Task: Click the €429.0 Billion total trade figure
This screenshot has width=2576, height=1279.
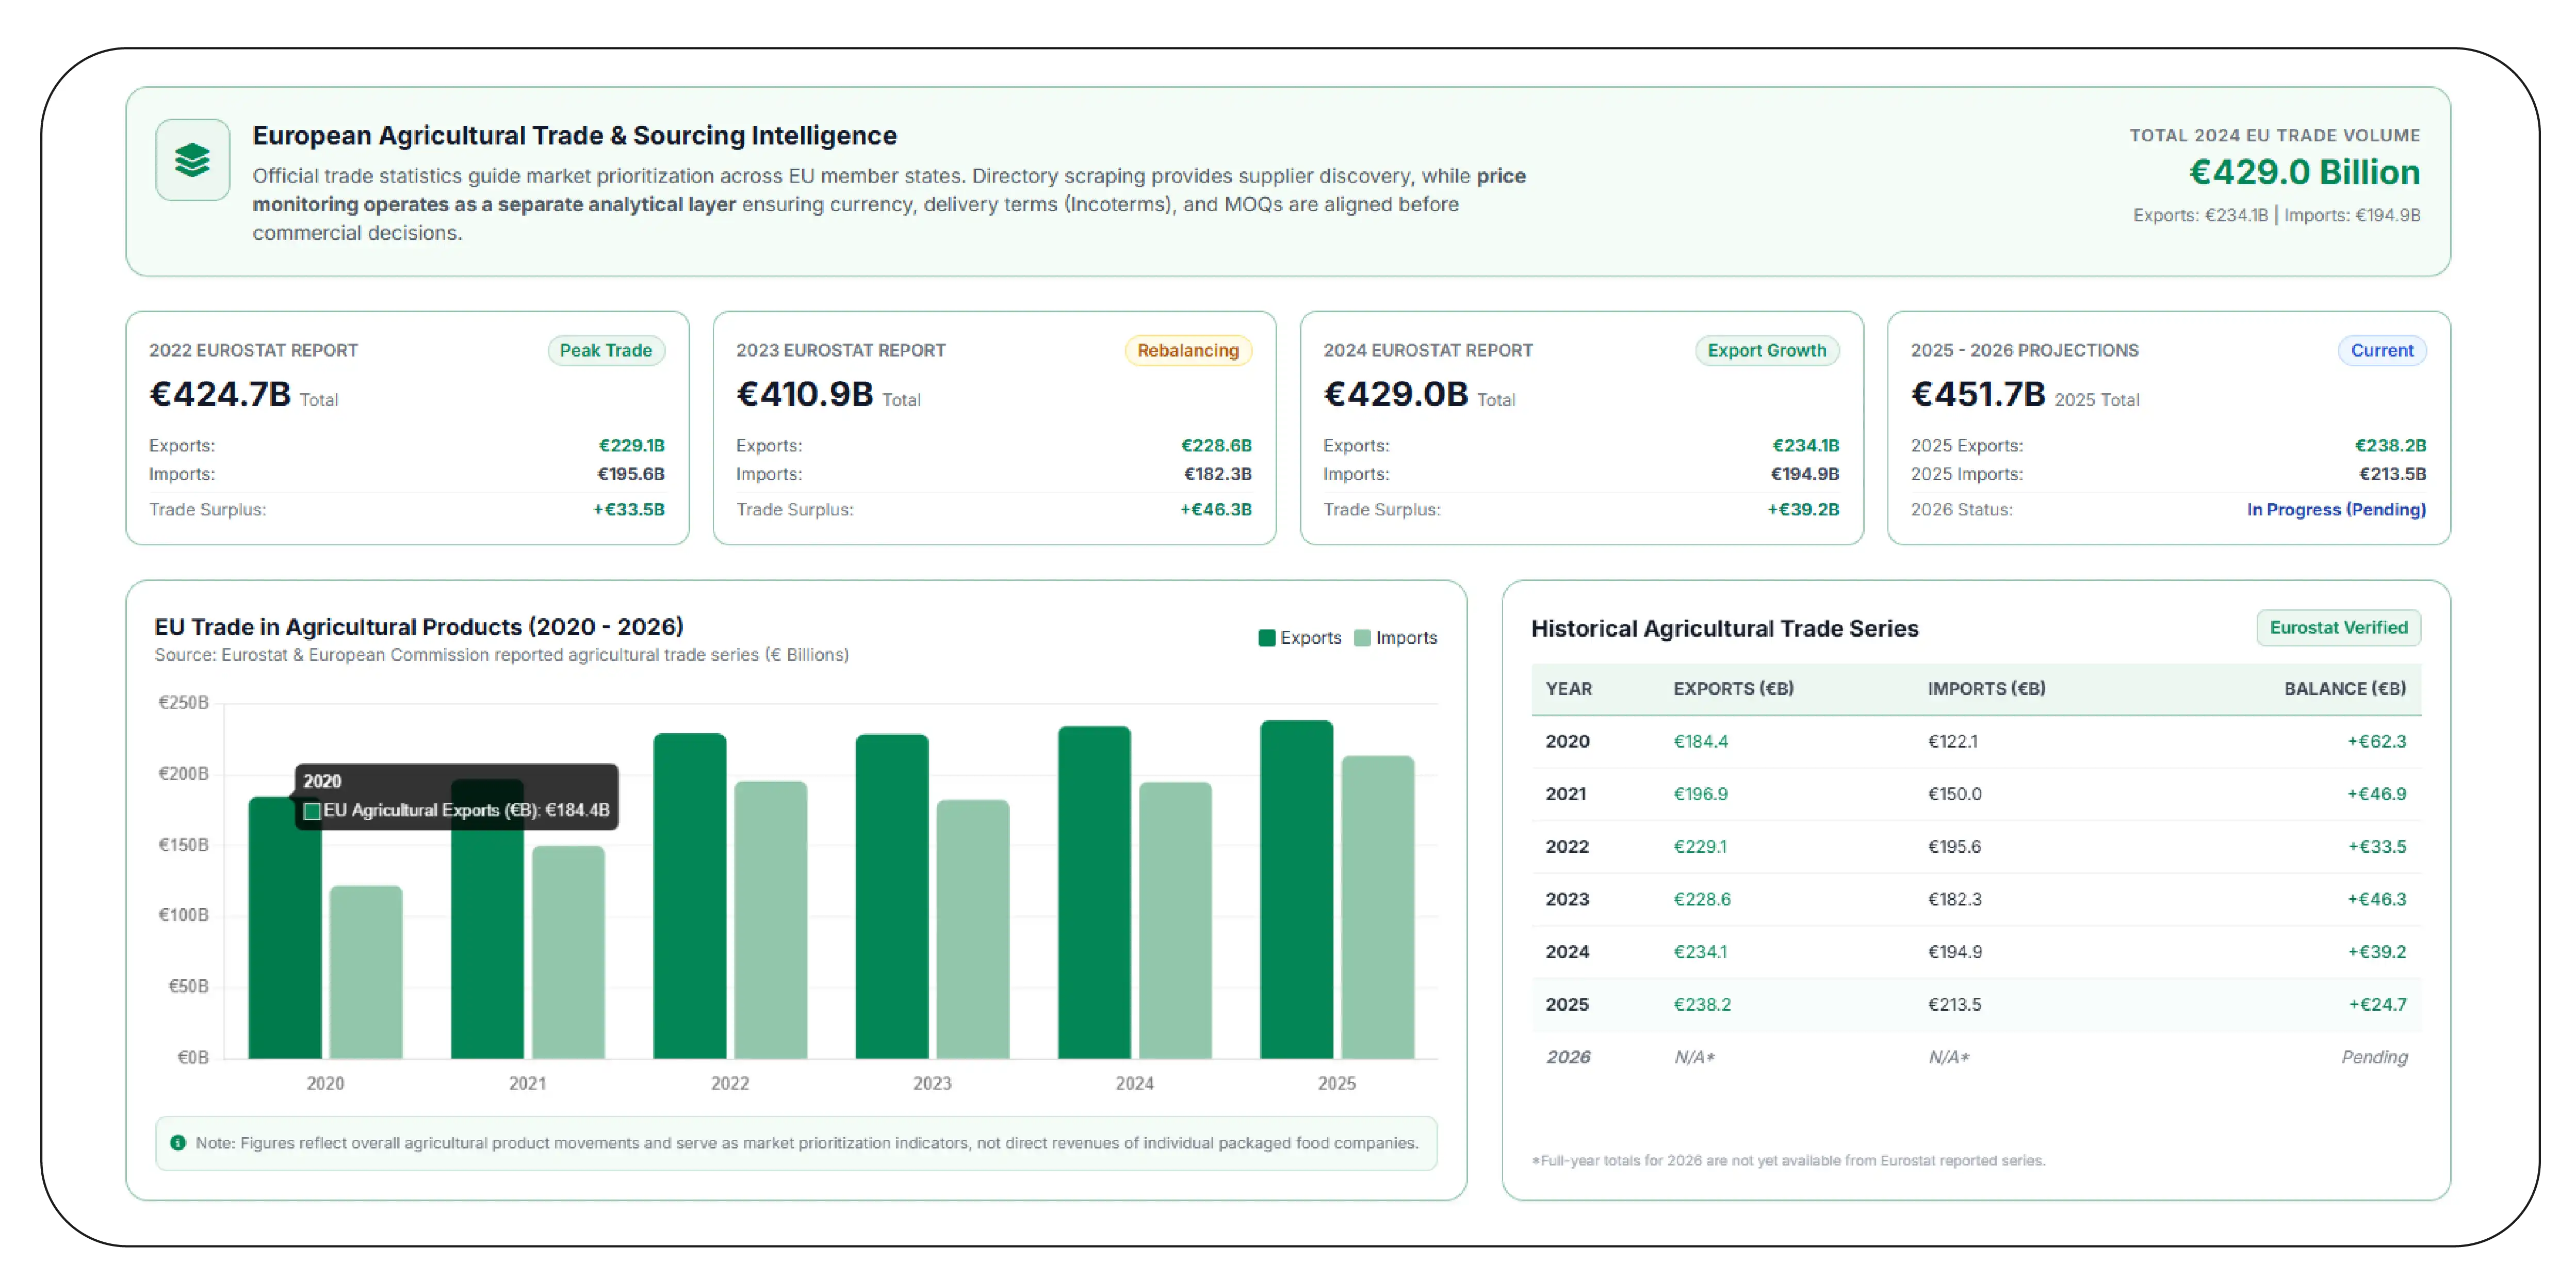Action: (2304, 172)
